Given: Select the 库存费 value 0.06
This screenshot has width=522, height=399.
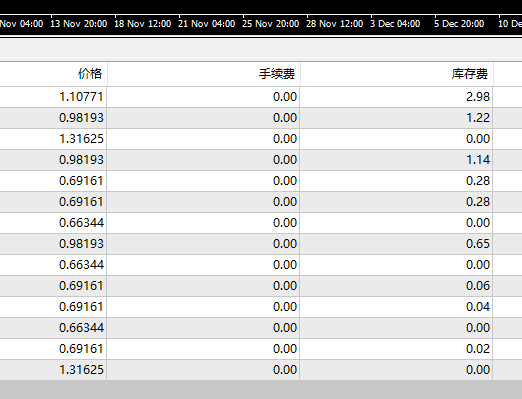Looking at the screenshot, I should pyautogui.click(x=478, y=286).
